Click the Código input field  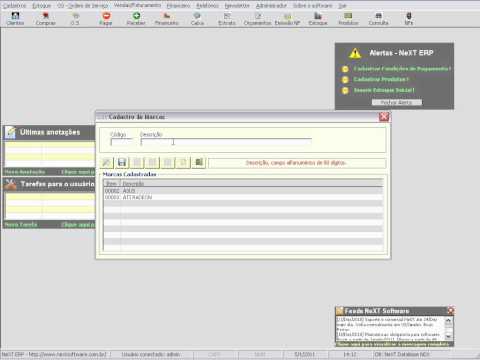coord(121,142)
